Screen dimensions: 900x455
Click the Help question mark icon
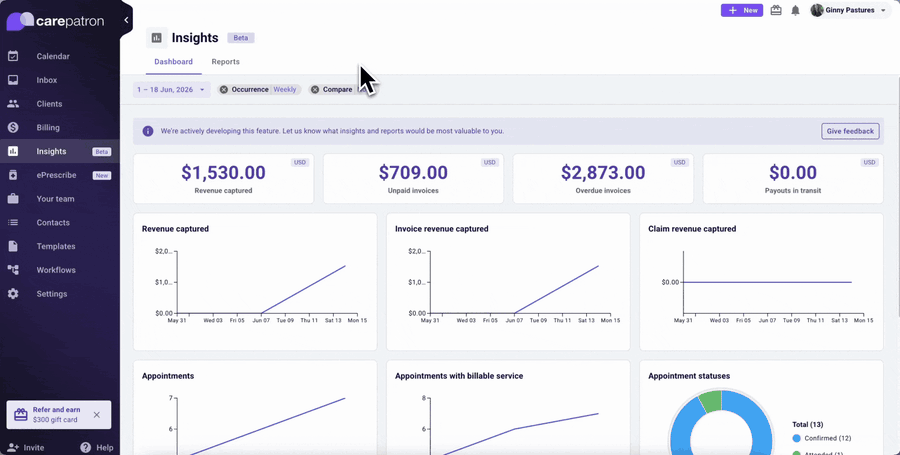[86, 448]
